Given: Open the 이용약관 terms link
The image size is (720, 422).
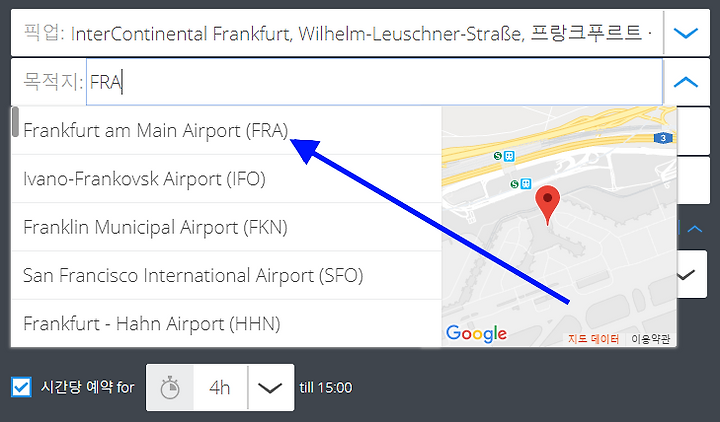Looking at the screenshot, I should [x=650, y=339].
